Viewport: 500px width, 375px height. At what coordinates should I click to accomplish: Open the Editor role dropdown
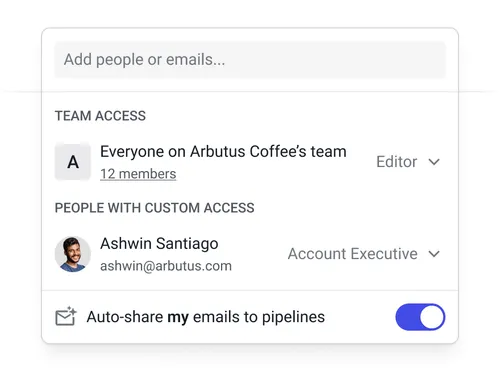pos(408,162)
